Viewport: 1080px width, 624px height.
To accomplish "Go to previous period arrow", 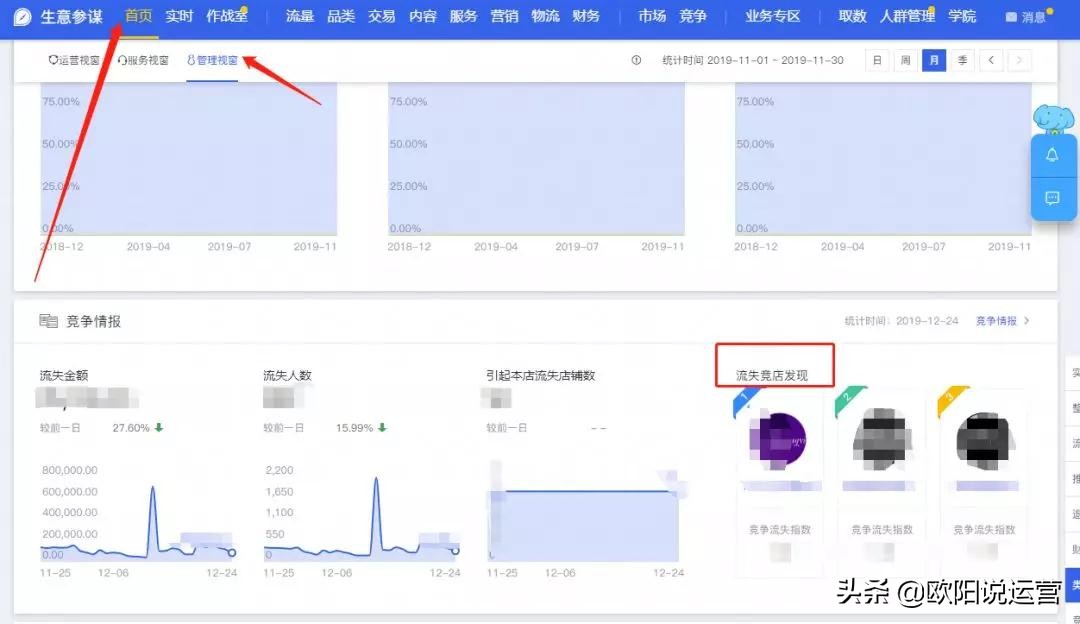I will pos(991,61).
